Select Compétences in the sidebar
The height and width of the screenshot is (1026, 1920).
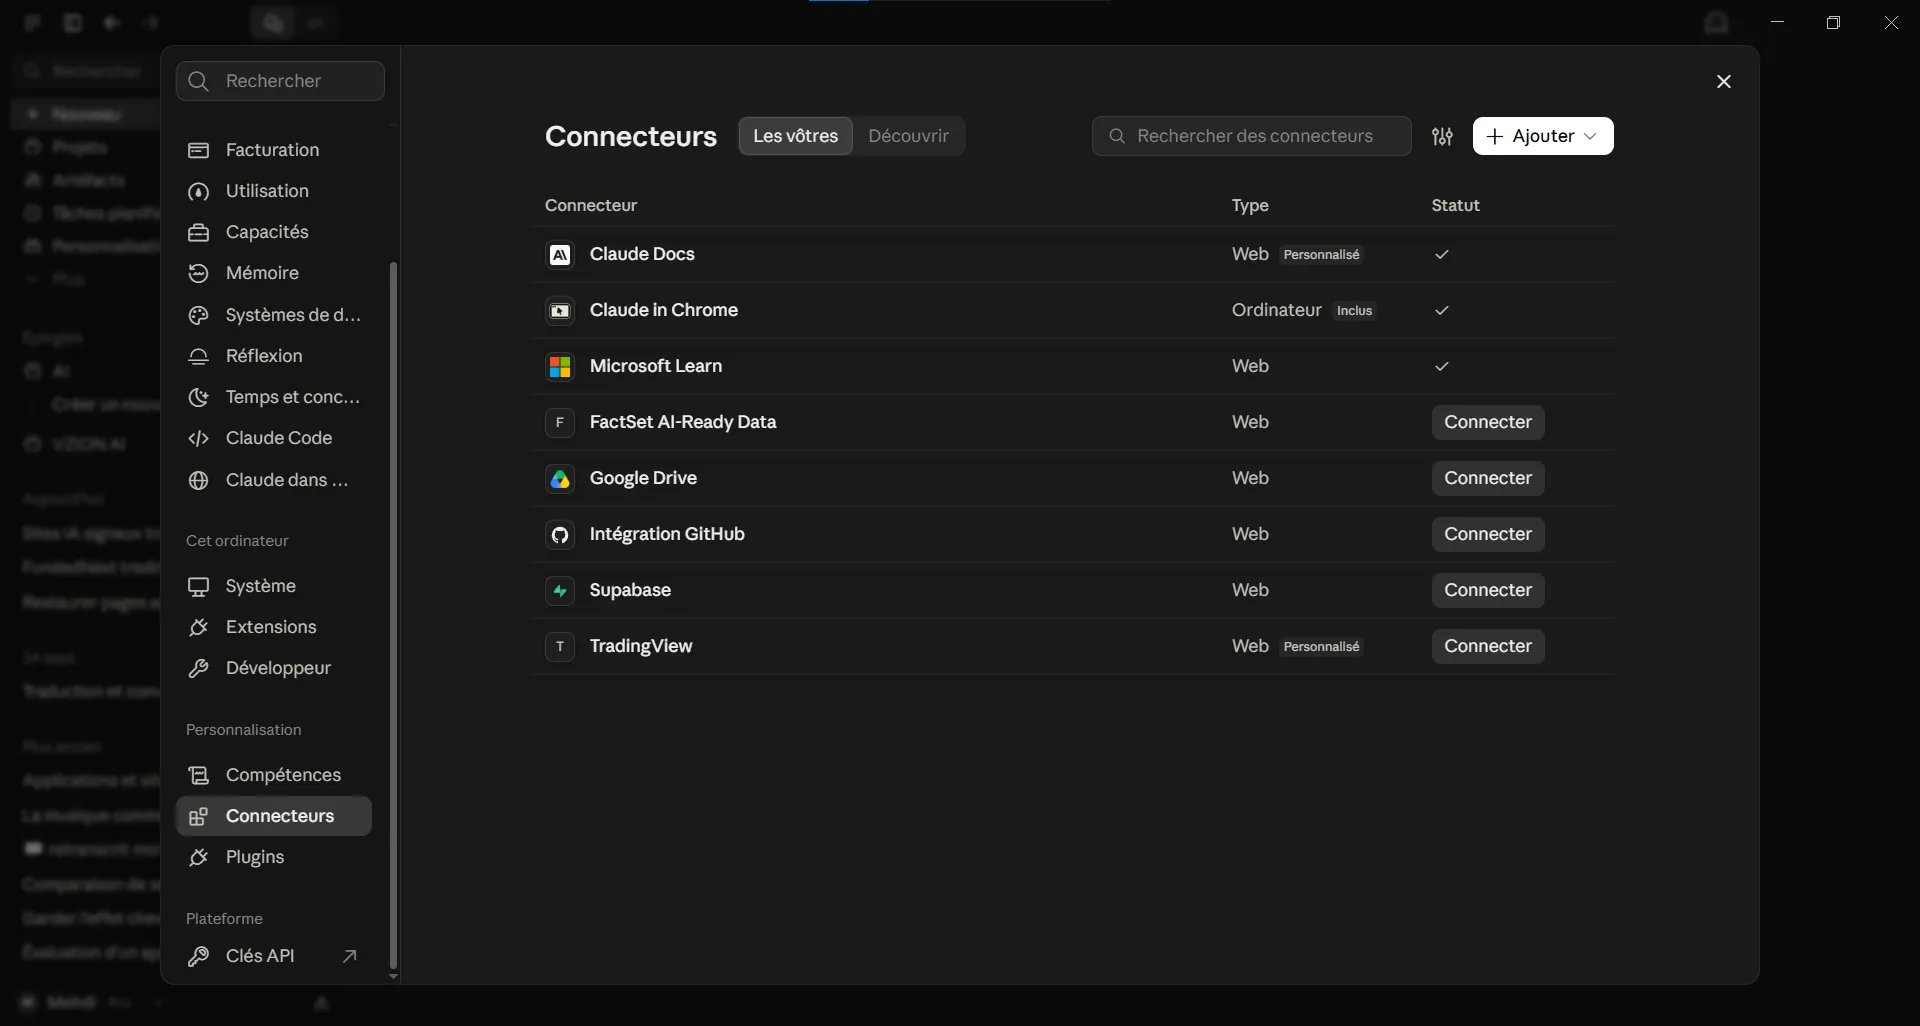point(273,775)
